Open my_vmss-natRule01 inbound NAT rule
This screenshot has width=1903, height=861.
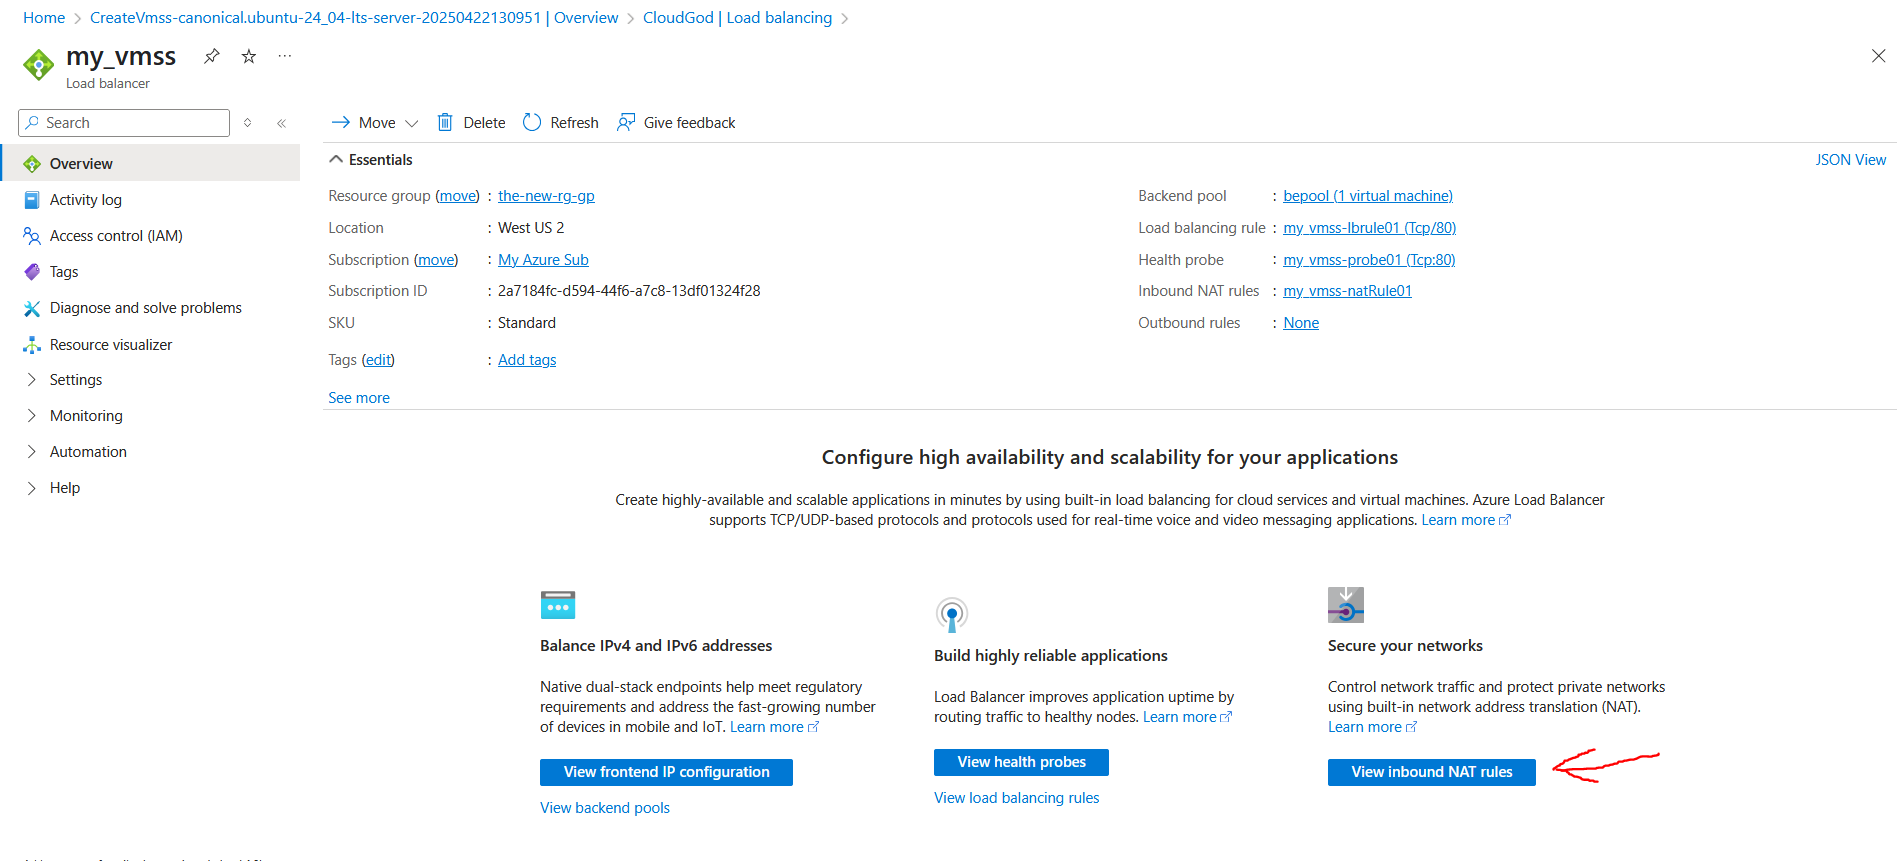(x=1347, y=291)
